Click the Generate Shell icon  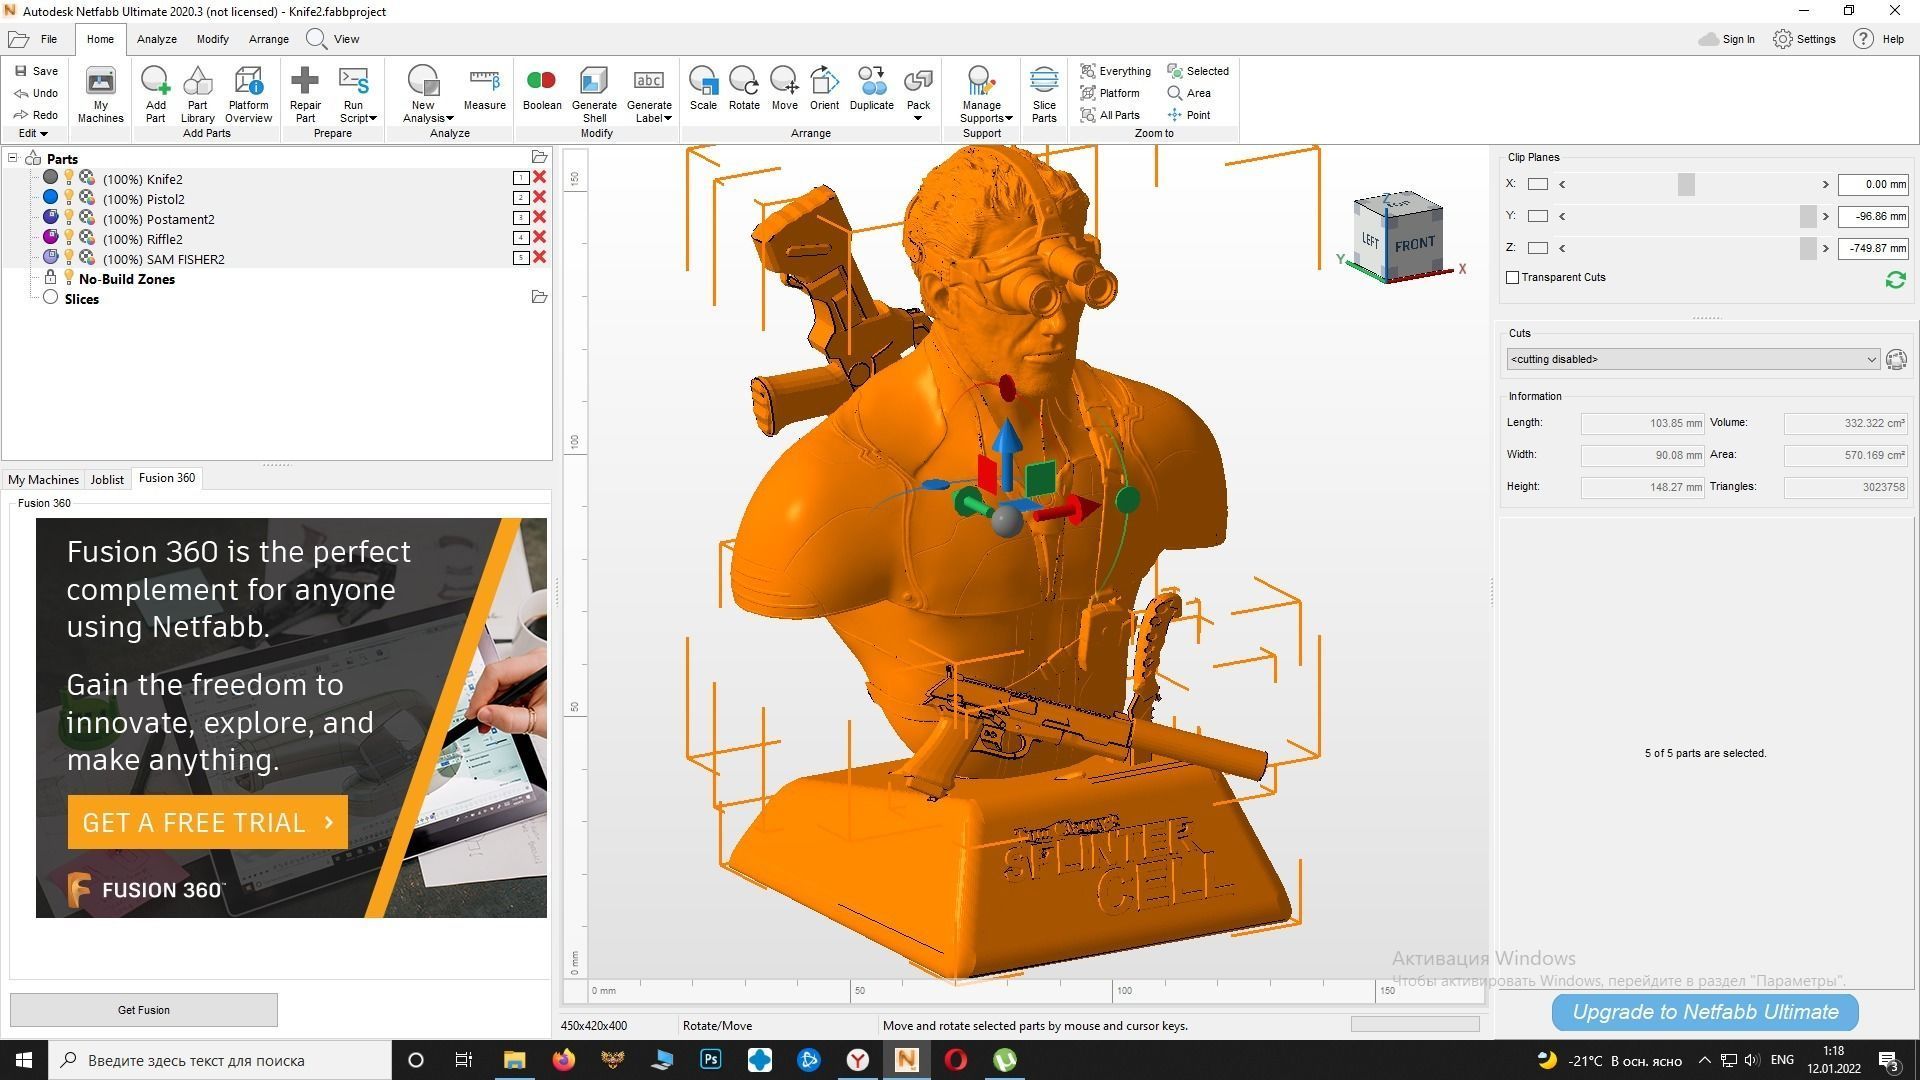[x=594, y=94]
